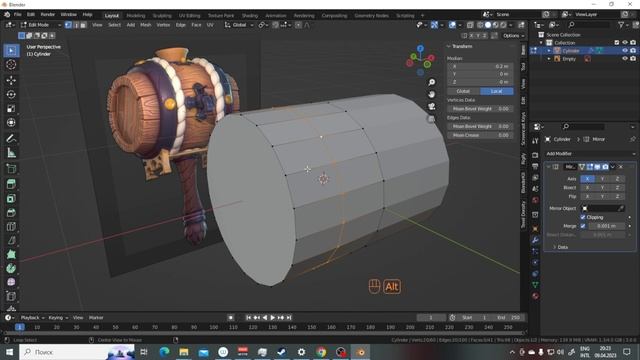The image size is (640, 360).
Task: Open the Render menu
Action: [47, 15]
